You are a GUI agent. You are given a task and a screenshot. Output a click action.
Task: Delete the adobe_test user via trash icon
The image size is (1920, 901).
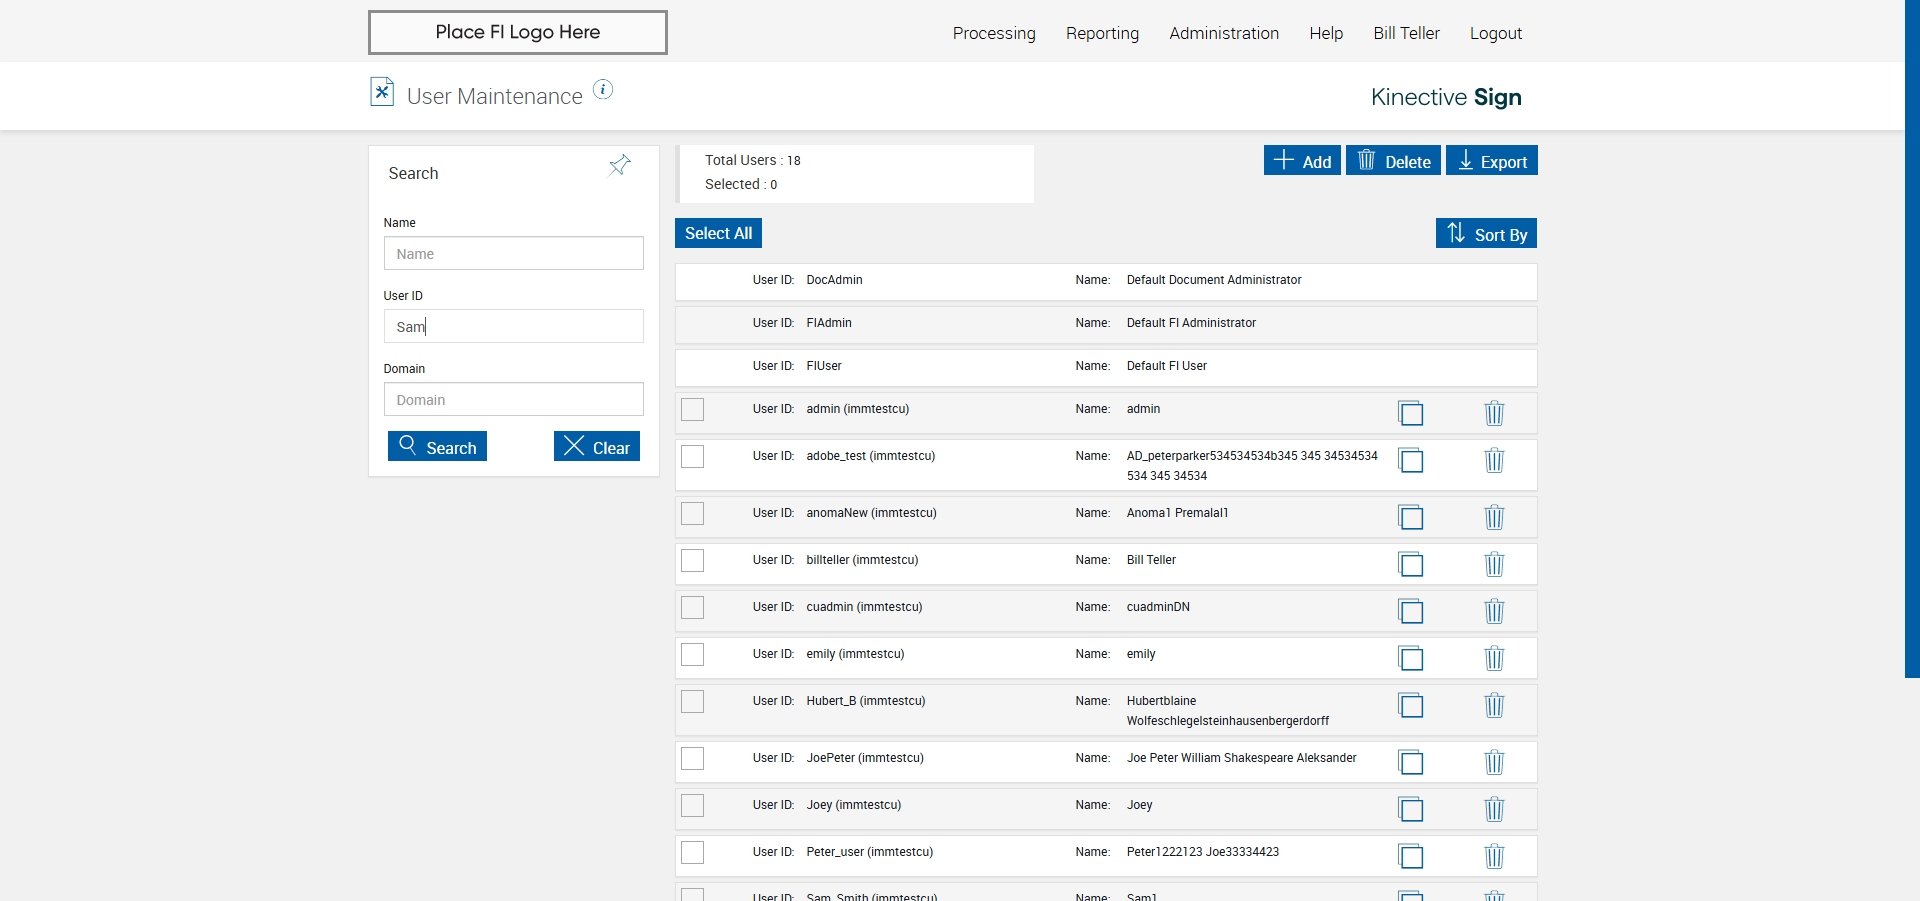click(1494, 460)
